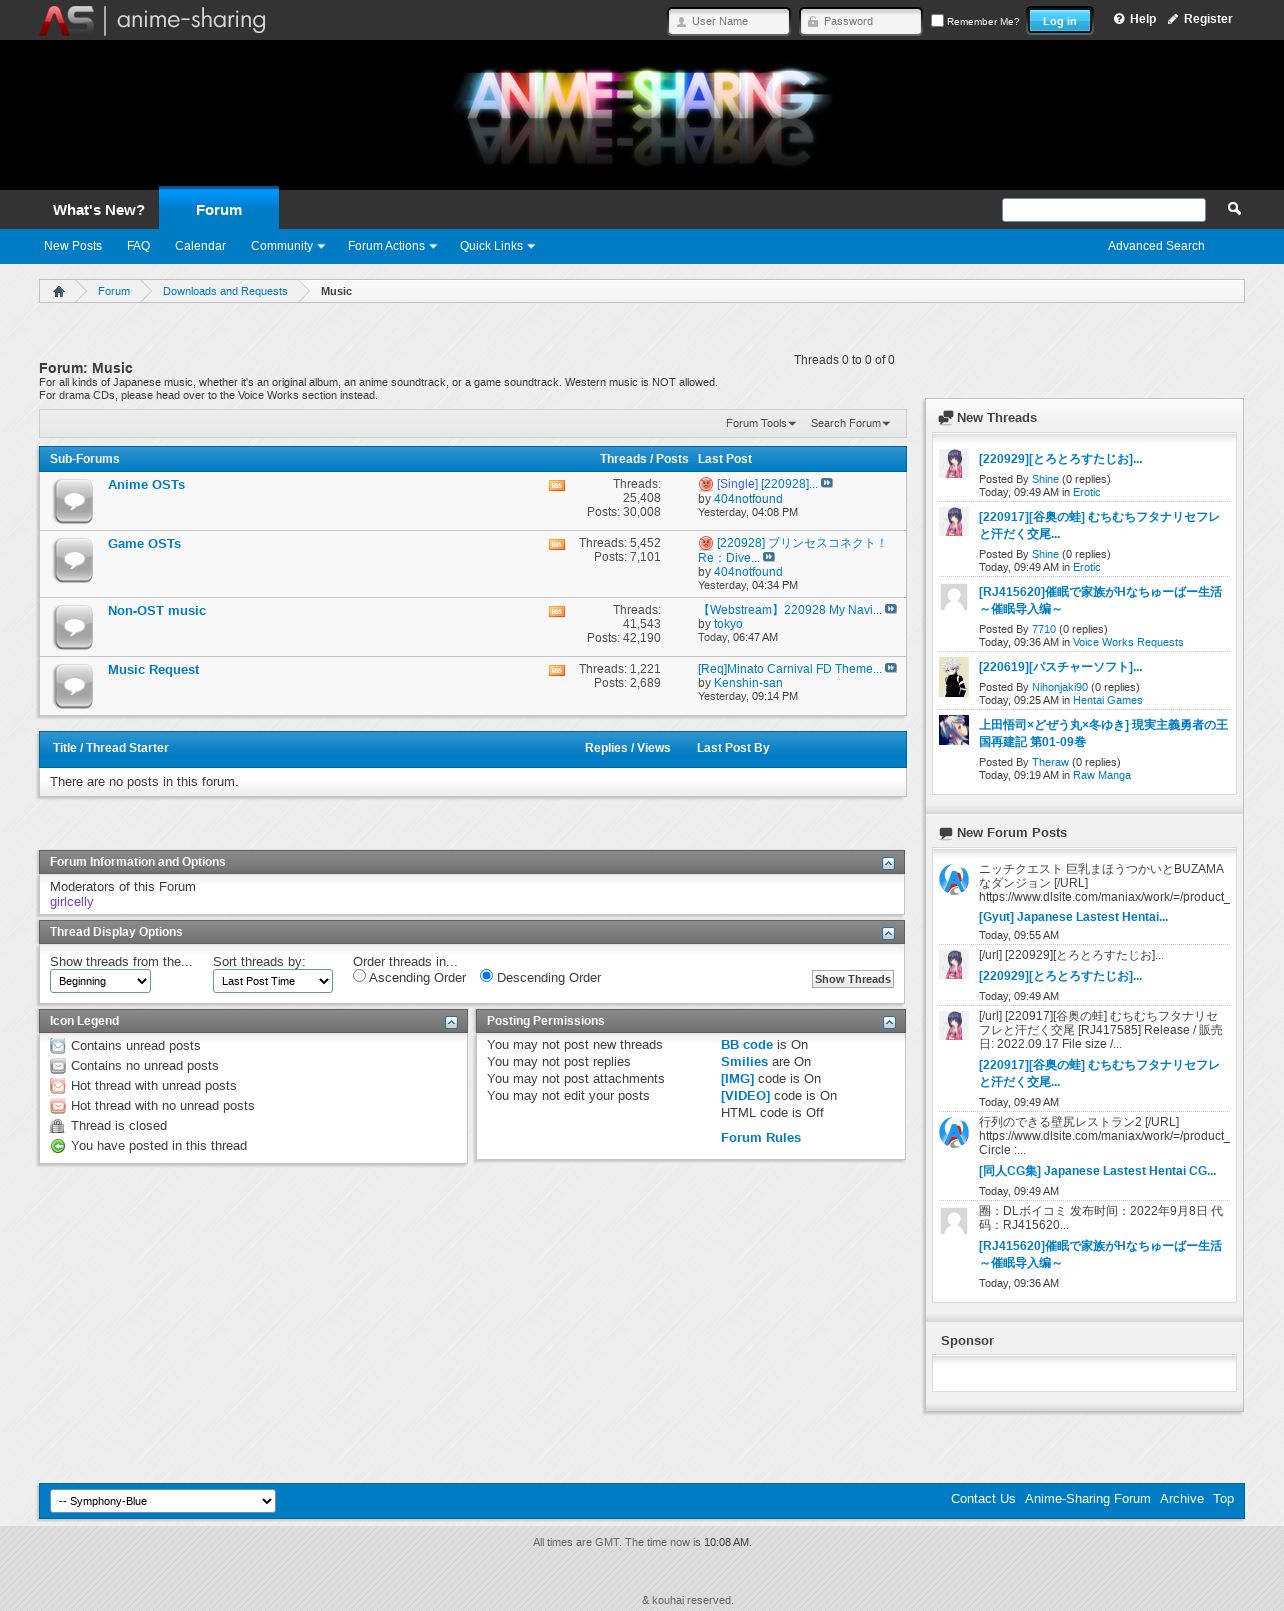This screenshot has width=1284, height=1611.
Task: Go to last post in Anime OSTs
Action: pyautogui.click(x=827, y=483)
